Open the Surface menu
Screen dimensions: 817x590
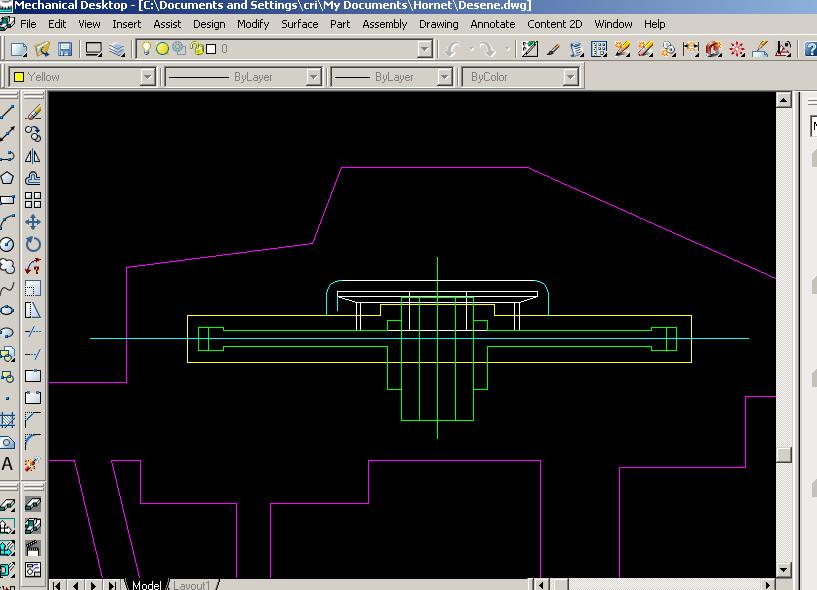300,24
